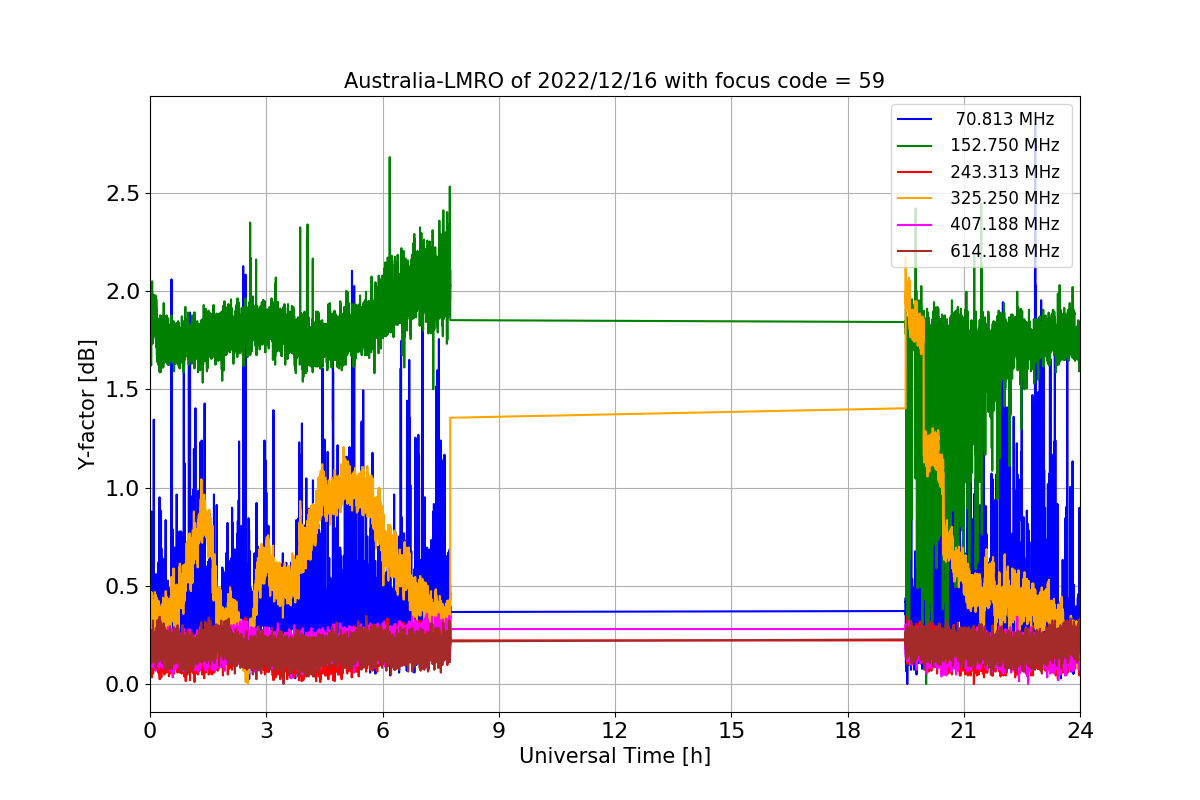Click the Universal Time [h] axis label
The image size is (1200, 800).
pyautogui.click(x=614, y=757)
